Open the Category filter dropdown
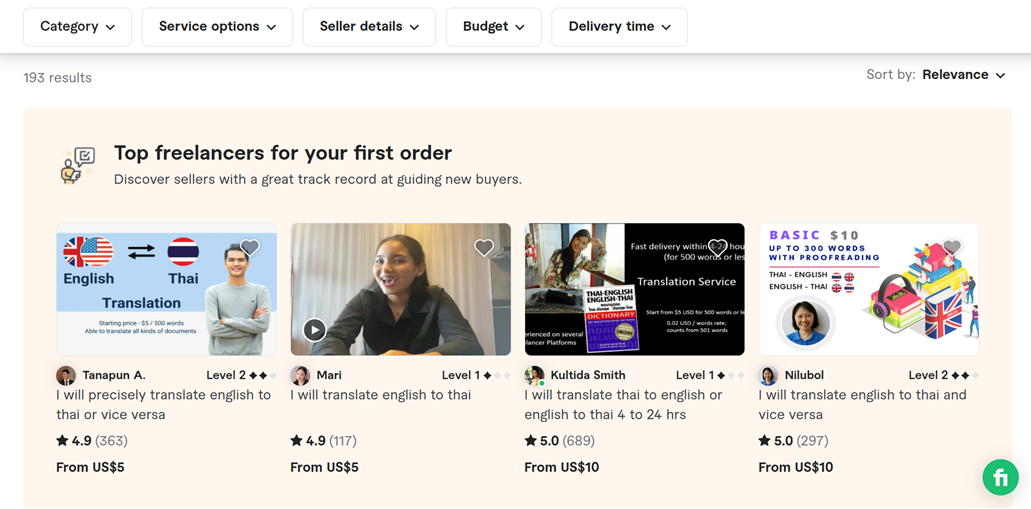 tap(78, 27)
